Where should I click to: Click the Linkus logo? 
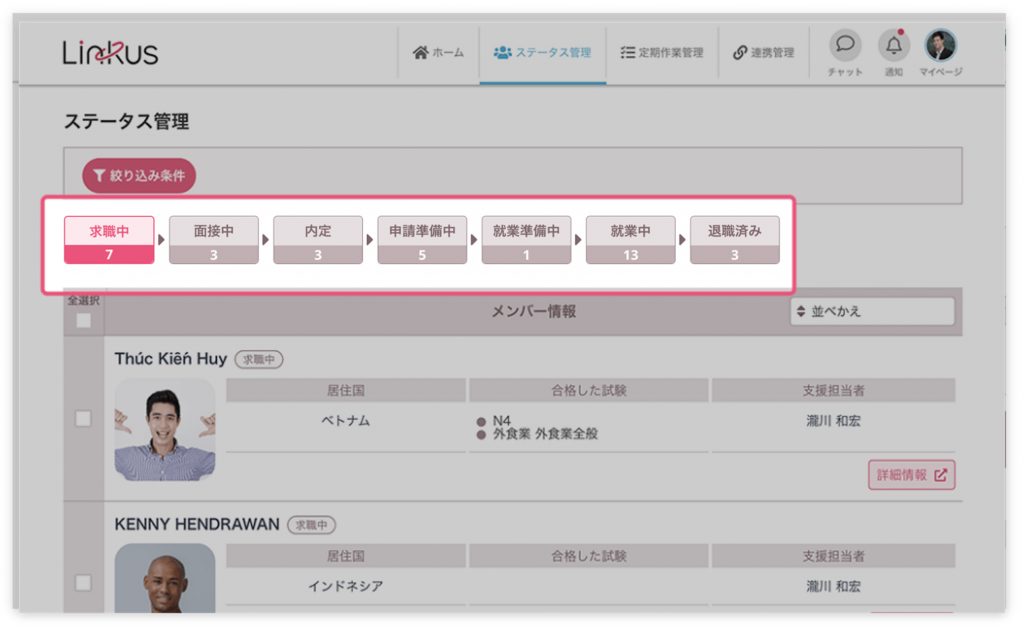tap(110, 52)
